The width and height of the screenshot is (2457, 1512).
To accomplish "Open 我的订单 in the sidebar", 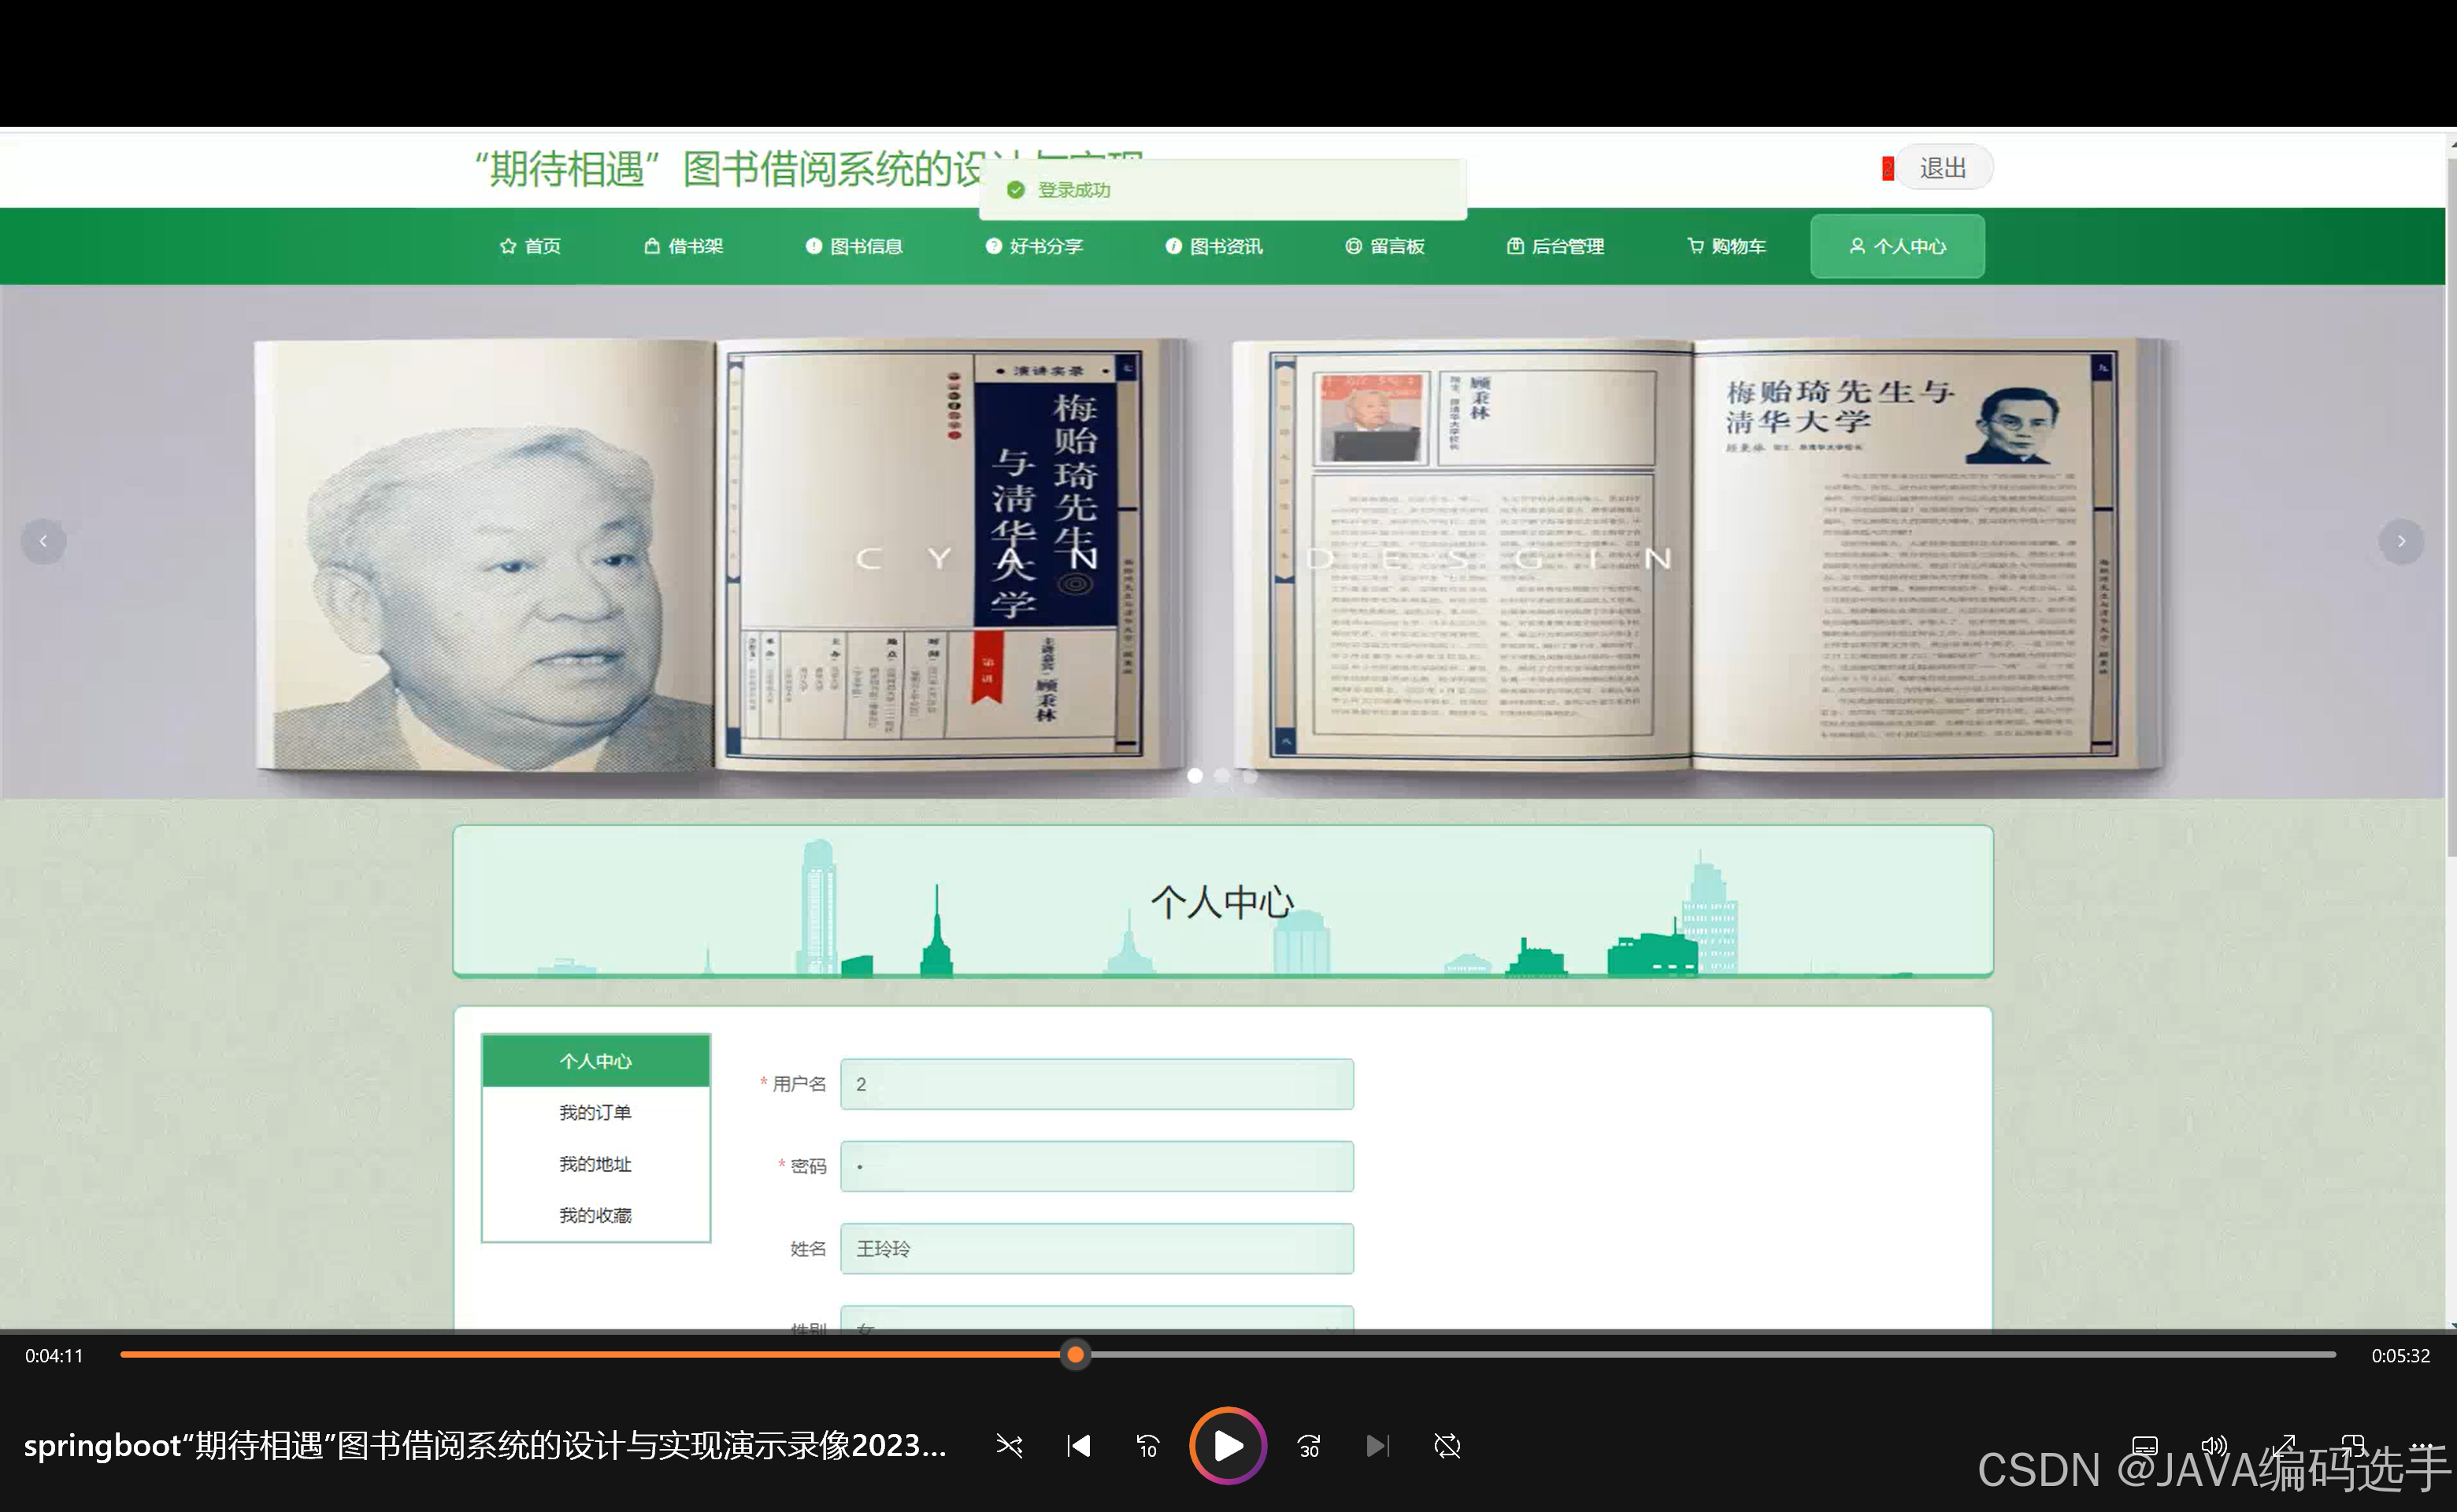I will pos(596,1112).
